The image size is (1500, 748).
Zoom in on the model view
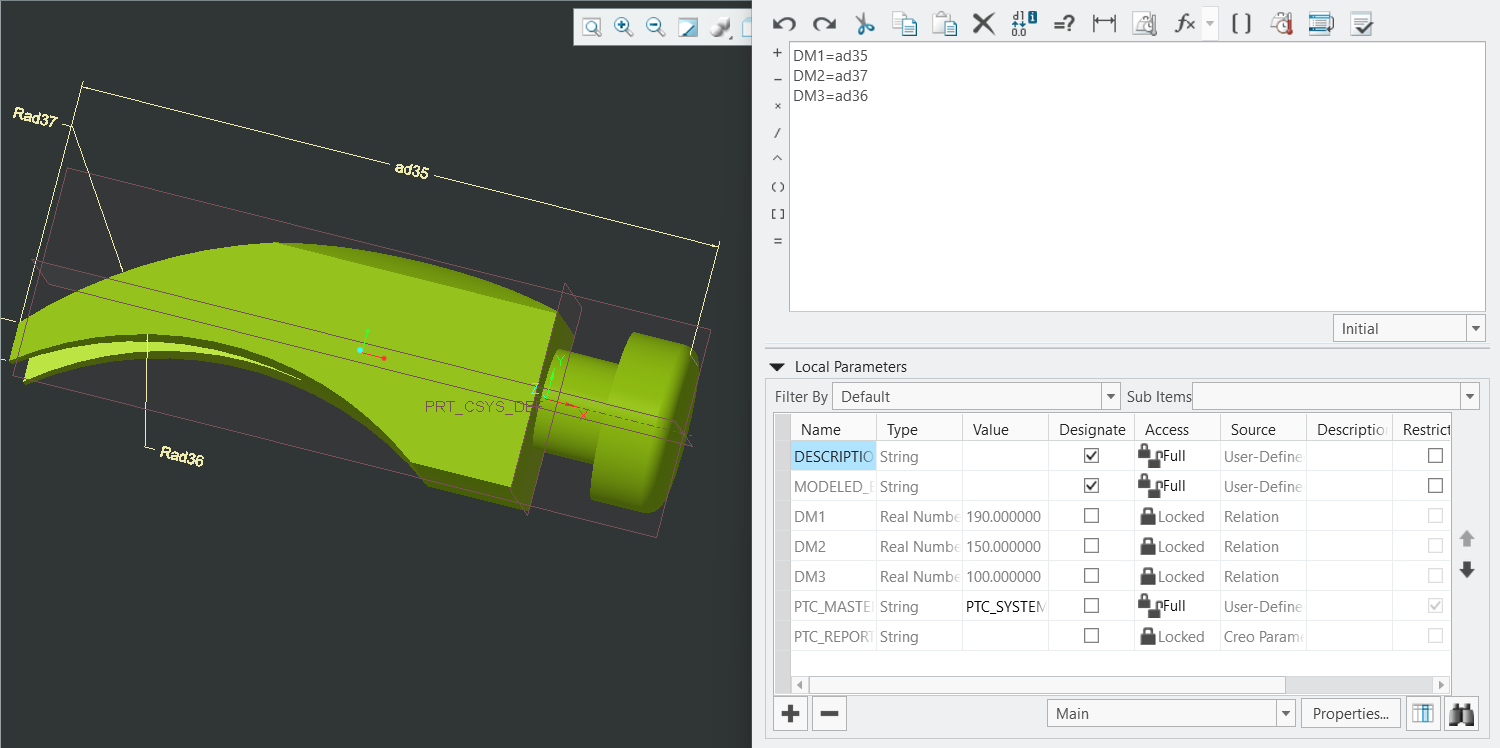click(624, 28)
